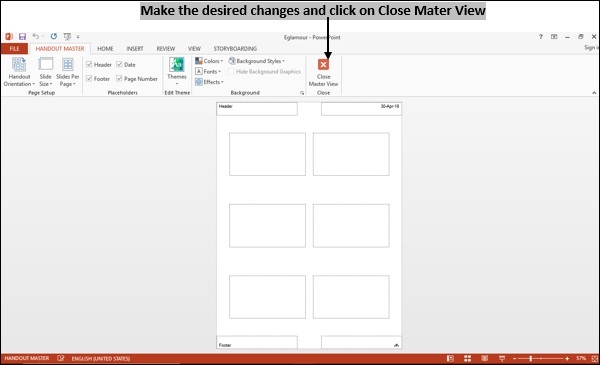Start Slide Show from status bar
Viewport: 600px width, 365px height.
click(502, 358)
